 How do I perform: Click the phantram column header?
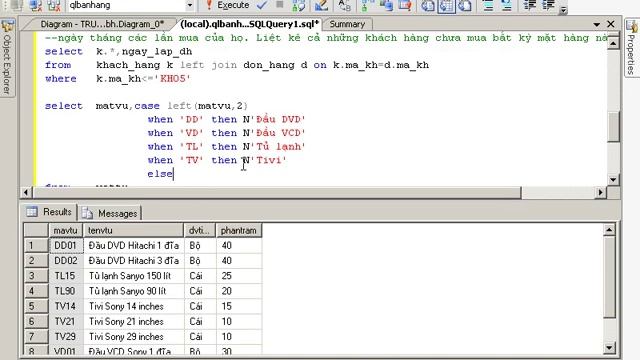click(x=239, y=231)
